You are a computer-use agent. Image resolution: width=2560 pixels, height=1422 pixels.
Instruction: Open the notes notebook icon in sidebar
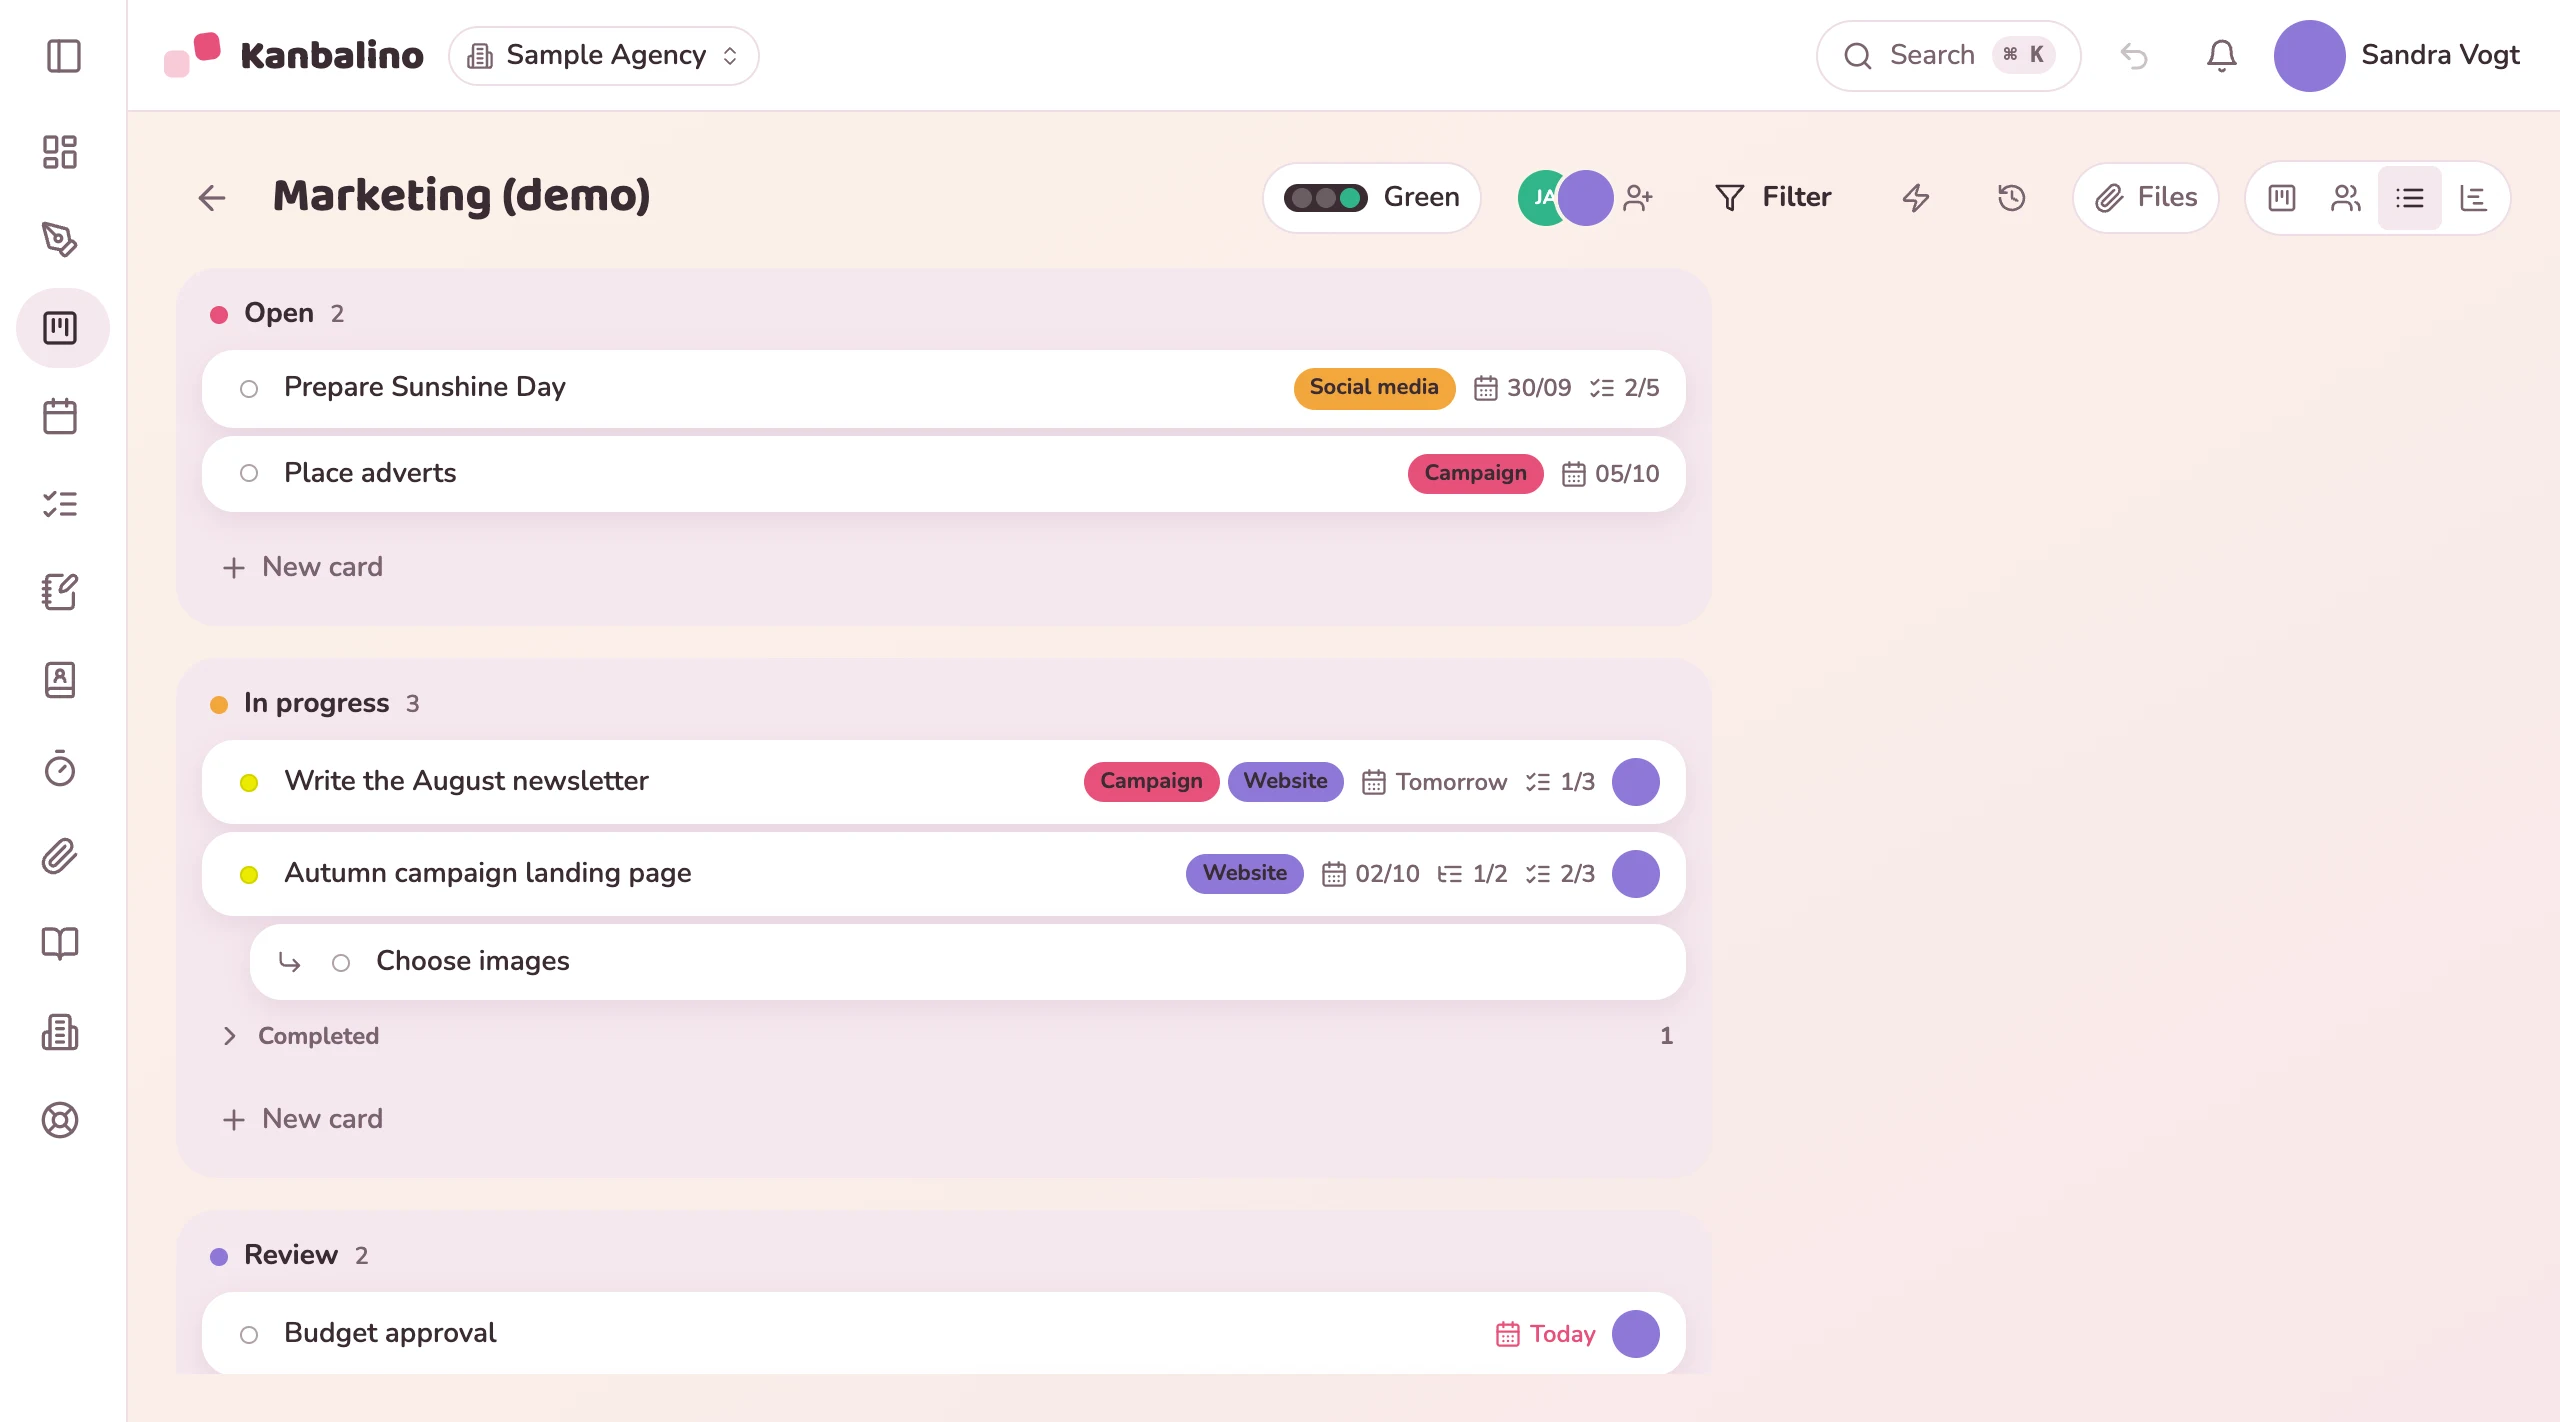pyautogui.click(x=60, y=592)
